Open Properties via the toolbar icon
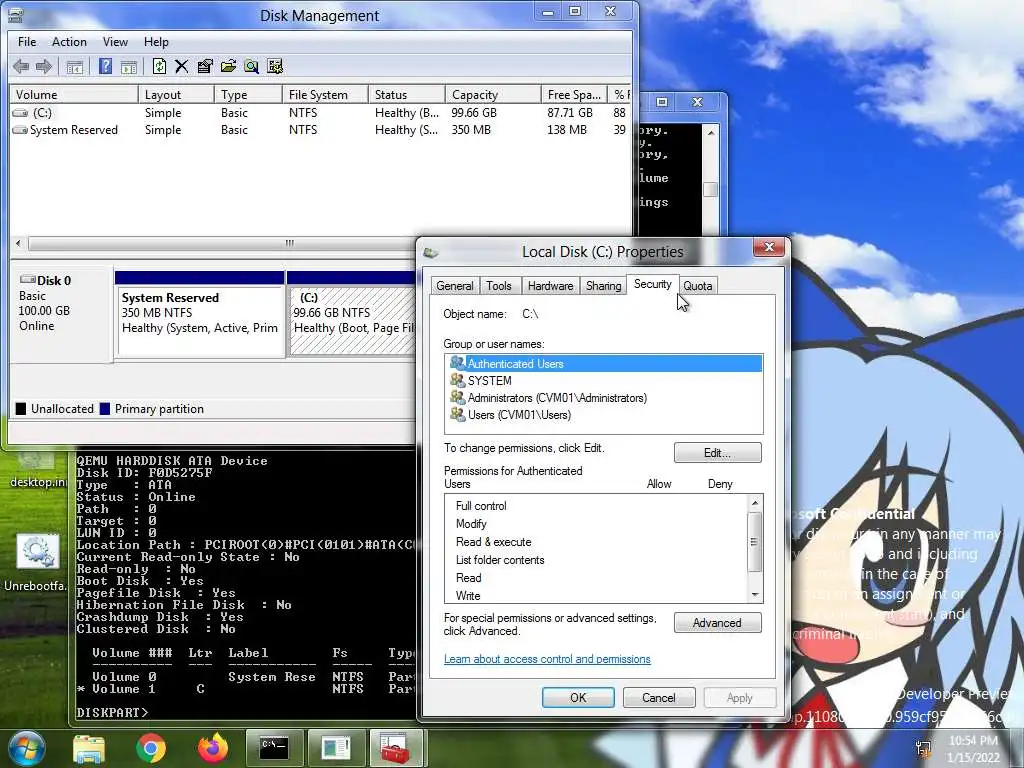The width and height of the screenshot is (1024, 768). tap(204, 66)
